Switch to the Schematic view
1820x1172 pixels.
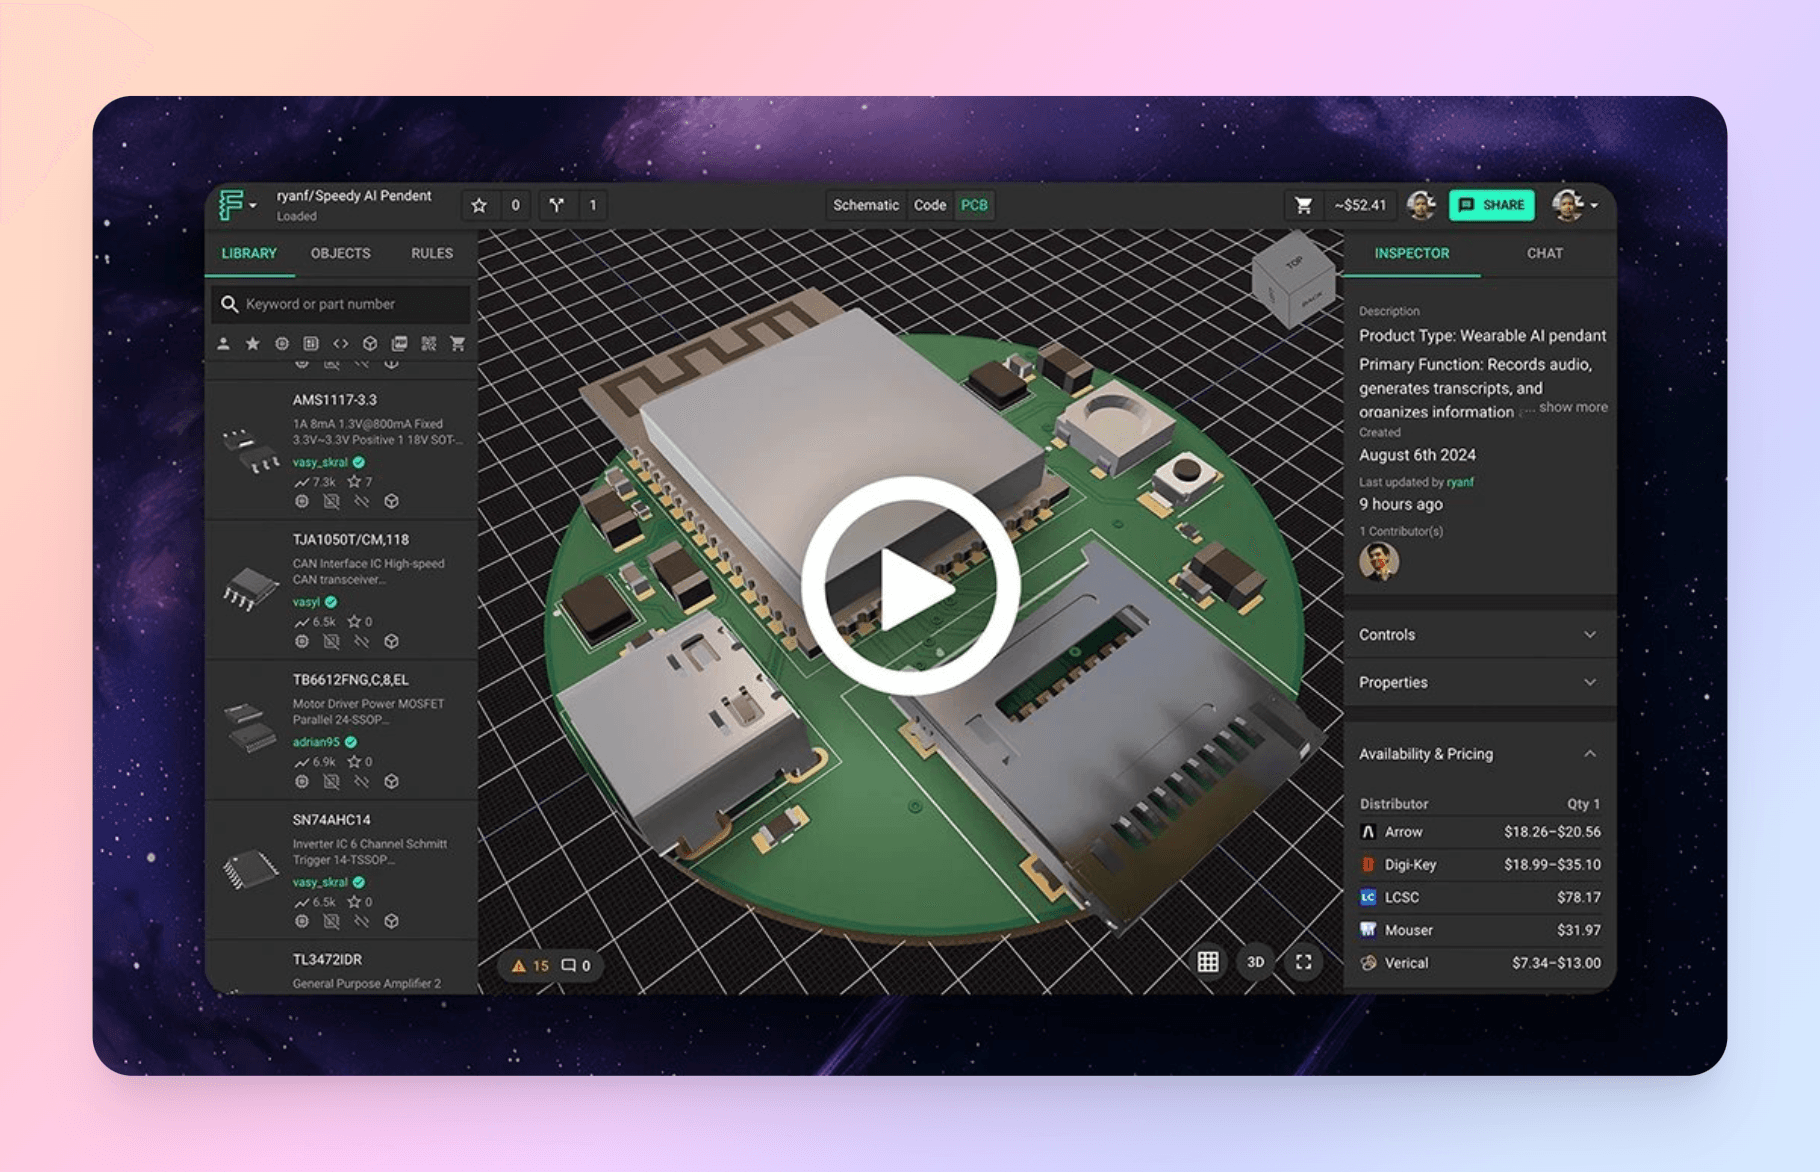pyautogui.click(x=866, y=205)
